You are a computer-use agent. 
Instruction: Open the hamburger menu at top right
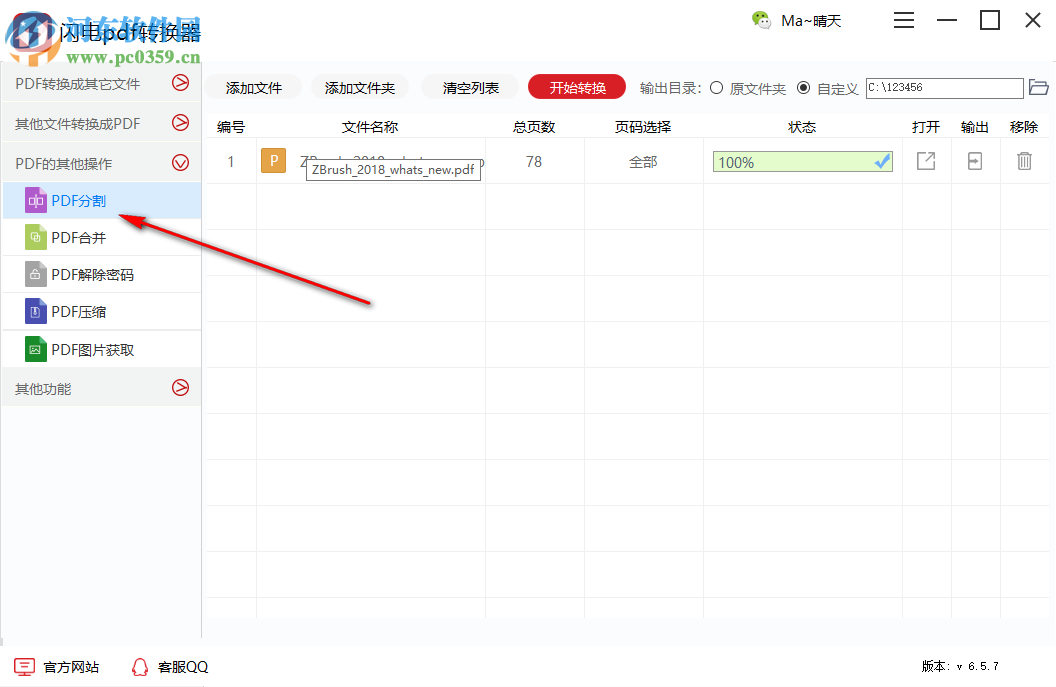pyautogui.click(x=903, y=20)
